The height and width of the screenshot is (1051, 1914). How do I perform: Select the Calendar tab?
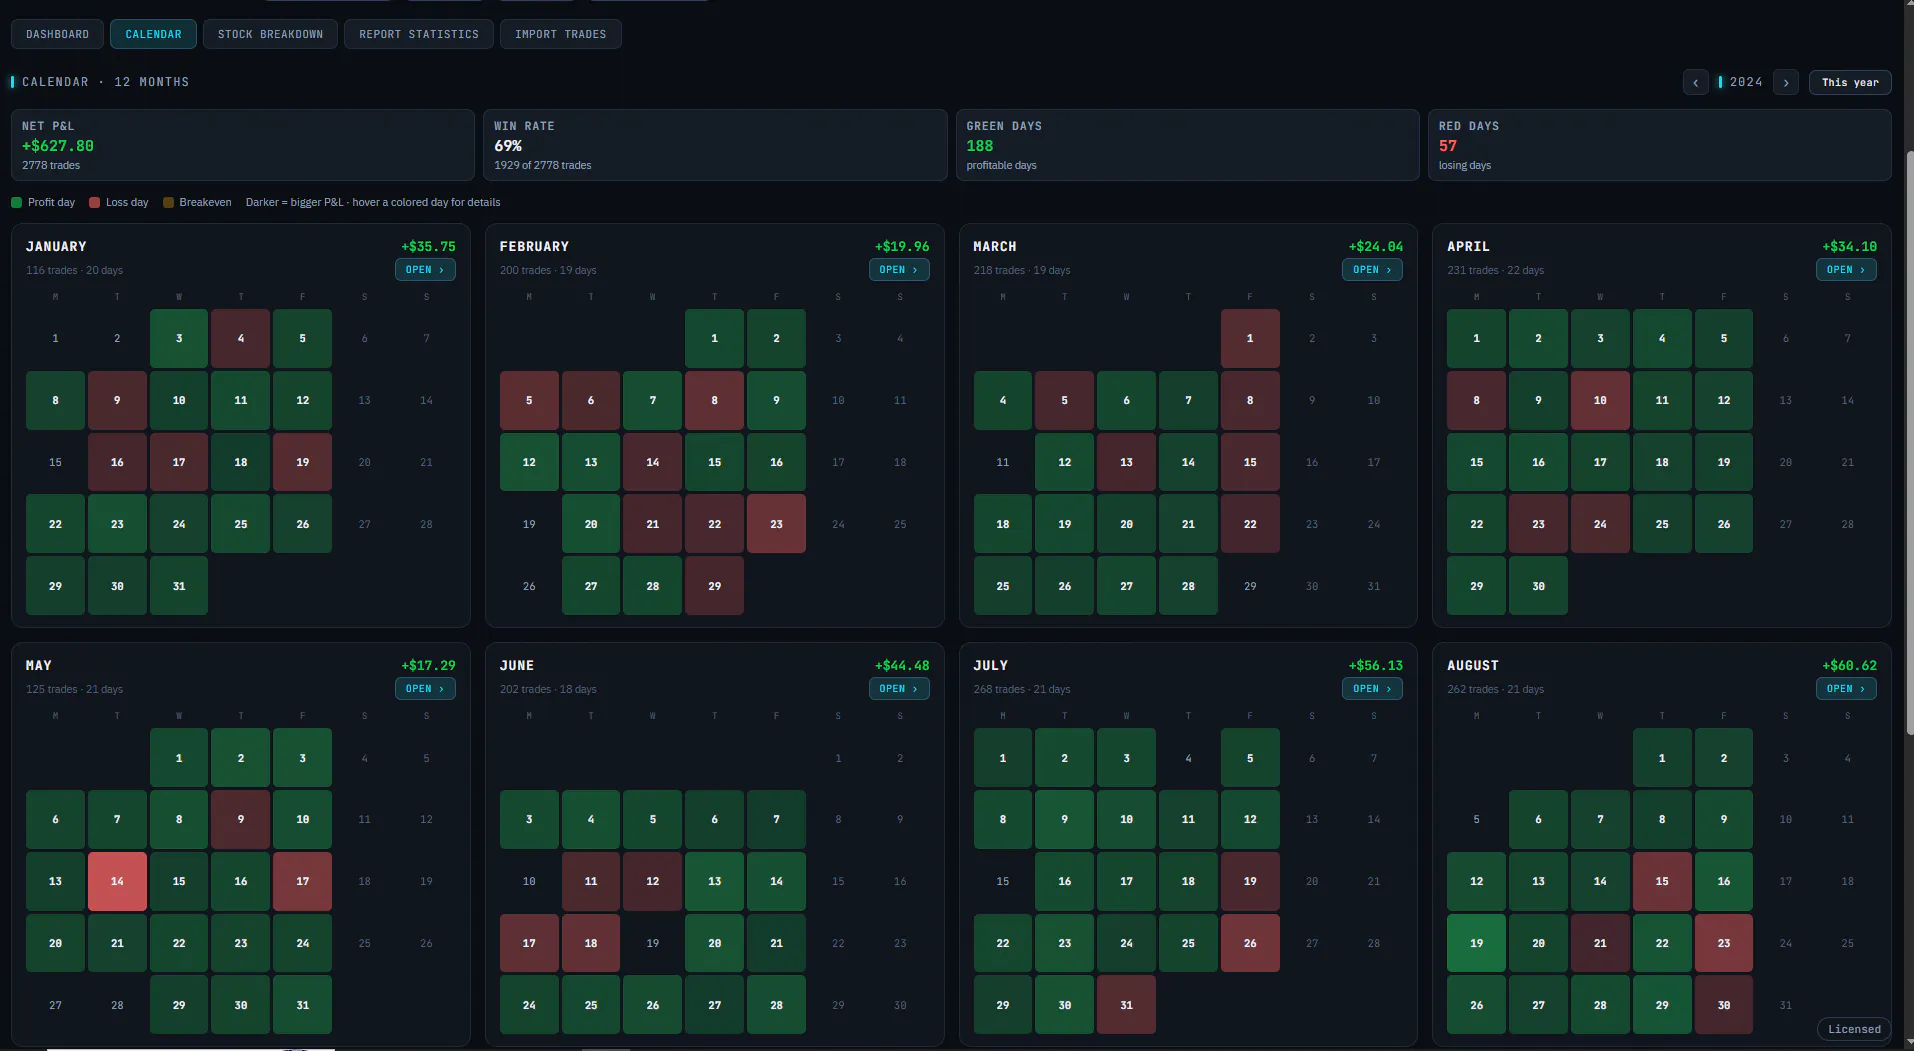153,34
